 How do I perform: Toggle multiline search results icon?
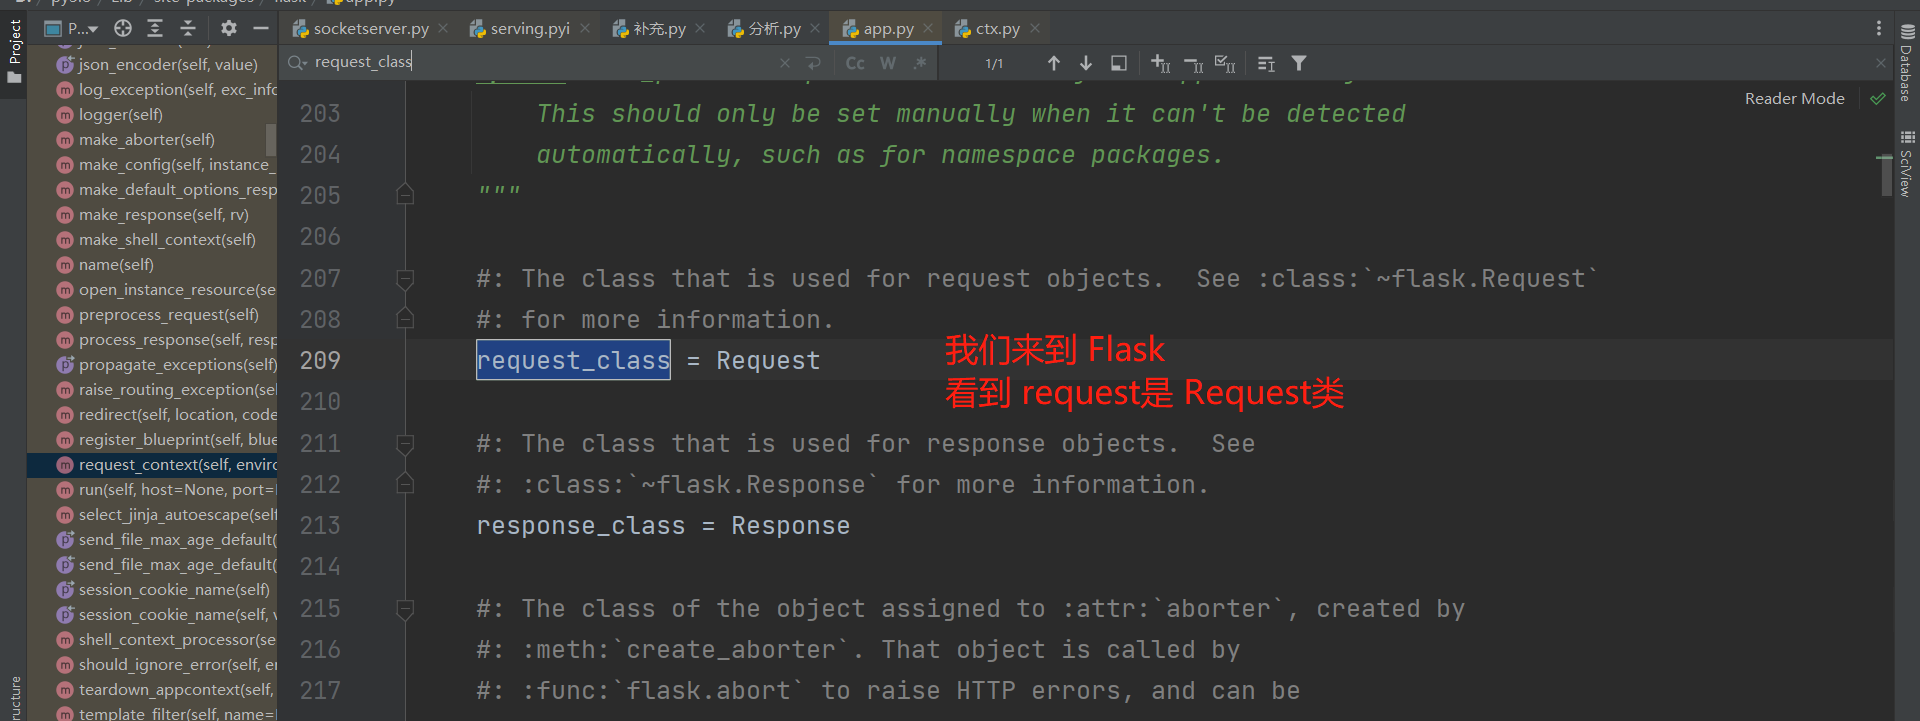click(x=1266, y=63)
